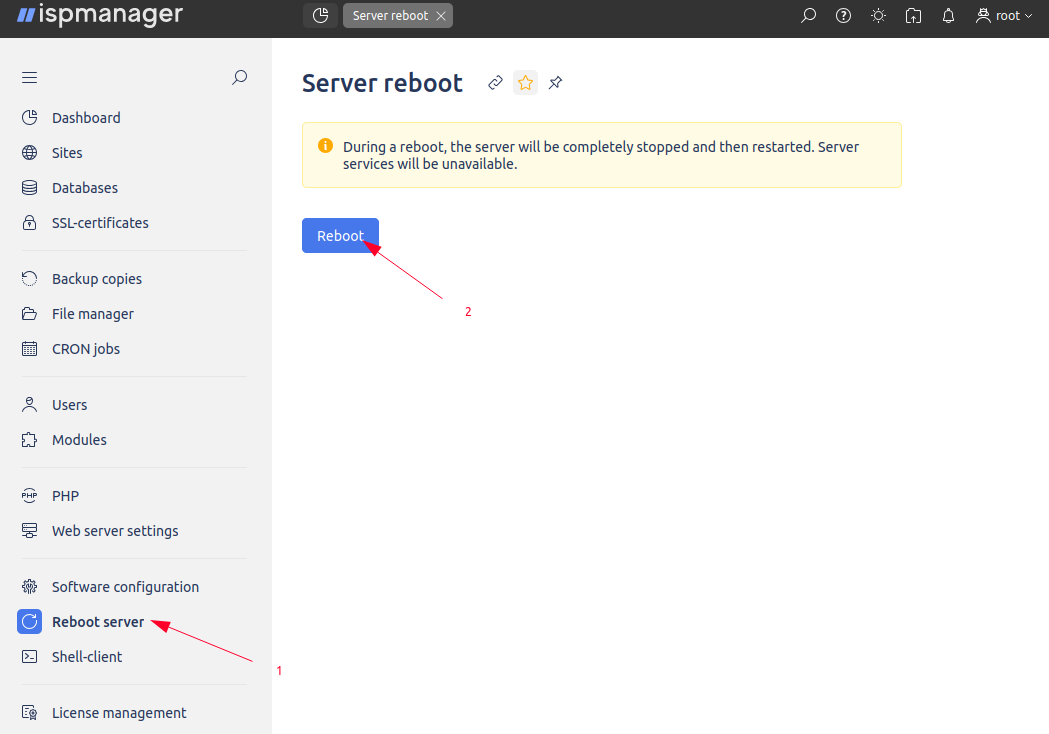Toggle the favorite star icon
This screenshot has width=1049, height=734.
[x=525, y=83]
